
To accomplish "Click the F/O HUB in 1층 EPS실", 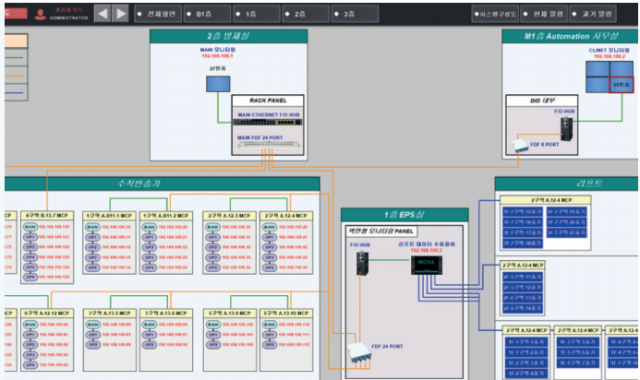I will pos(362,263).
